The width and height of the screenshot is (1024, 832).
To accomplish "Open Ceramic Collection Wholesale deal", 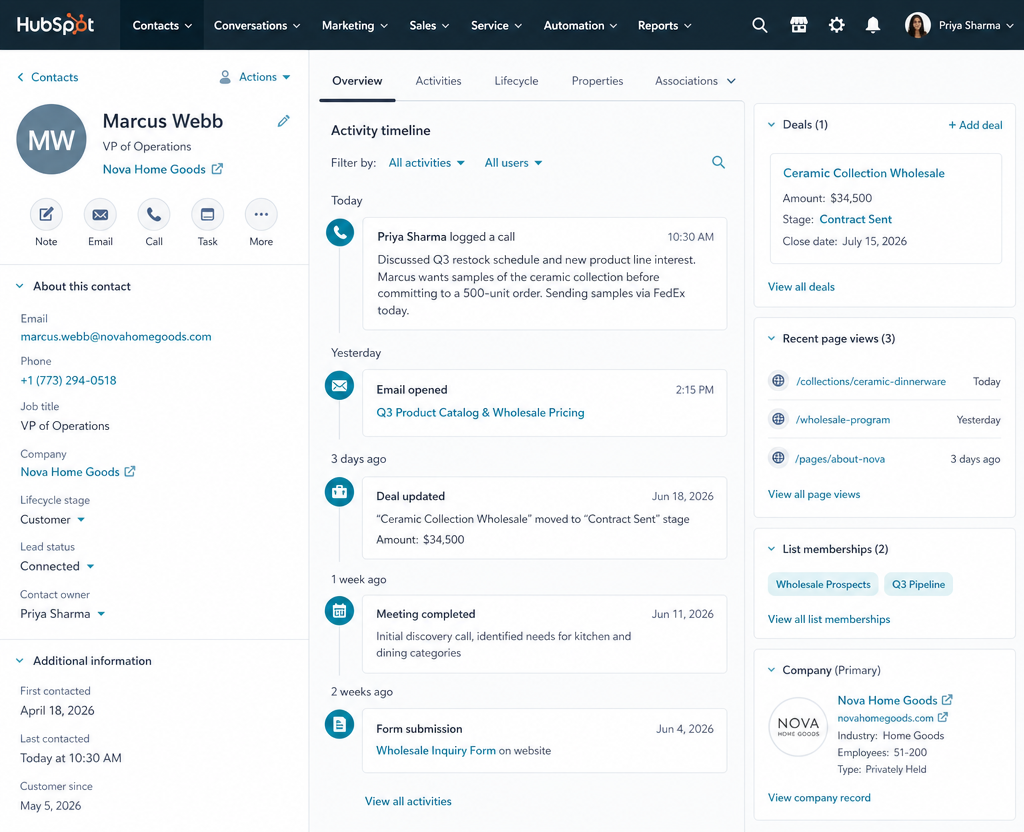I will point(863,173).
